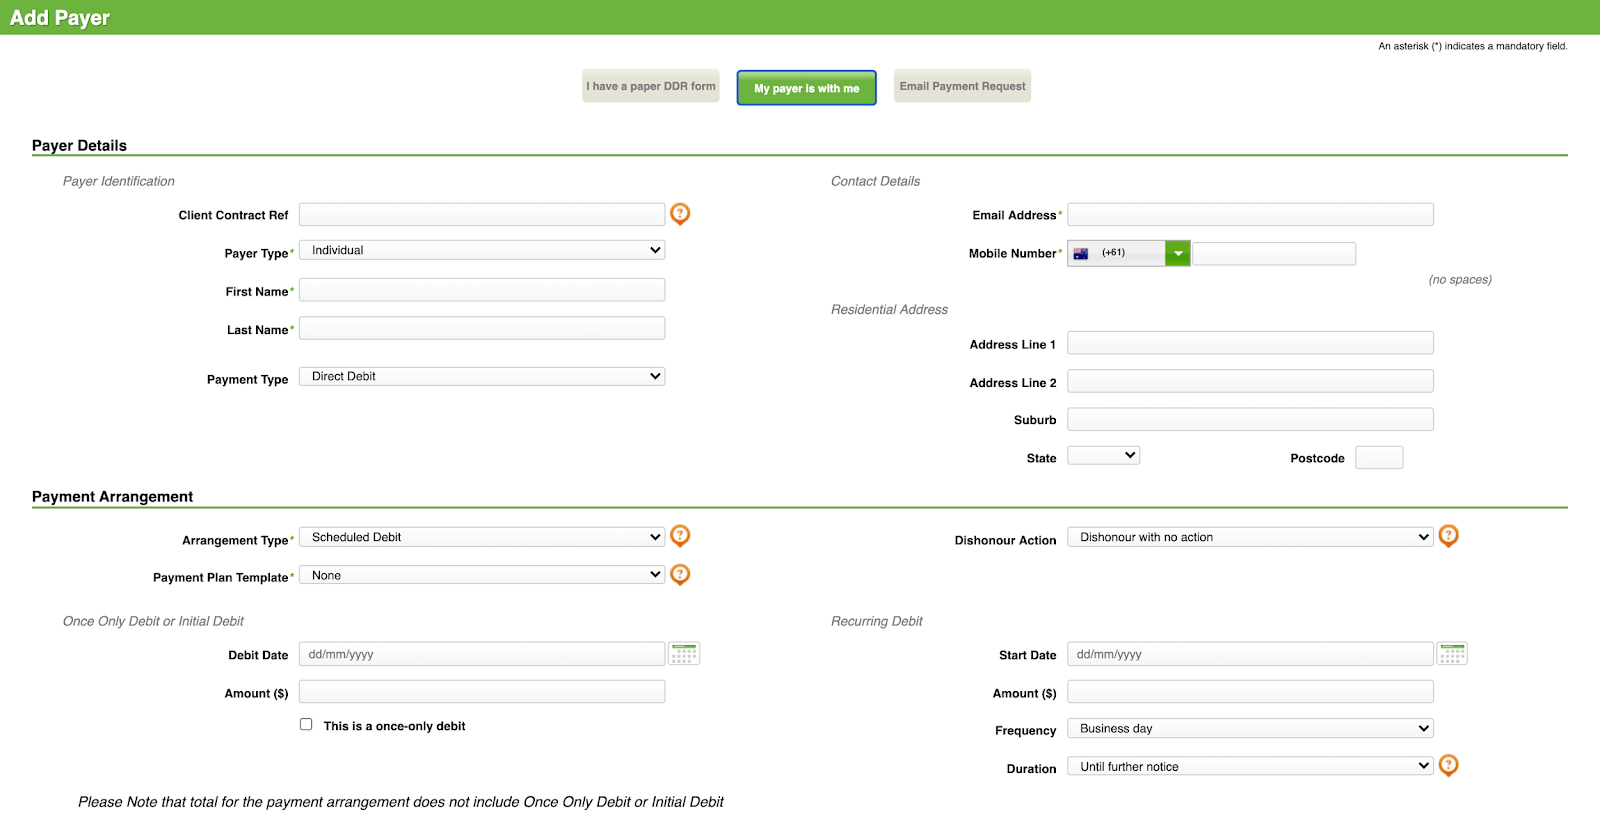
Task: Click the once-only debit Amount field
Action: pyautogui.click(x=482, y=692)
